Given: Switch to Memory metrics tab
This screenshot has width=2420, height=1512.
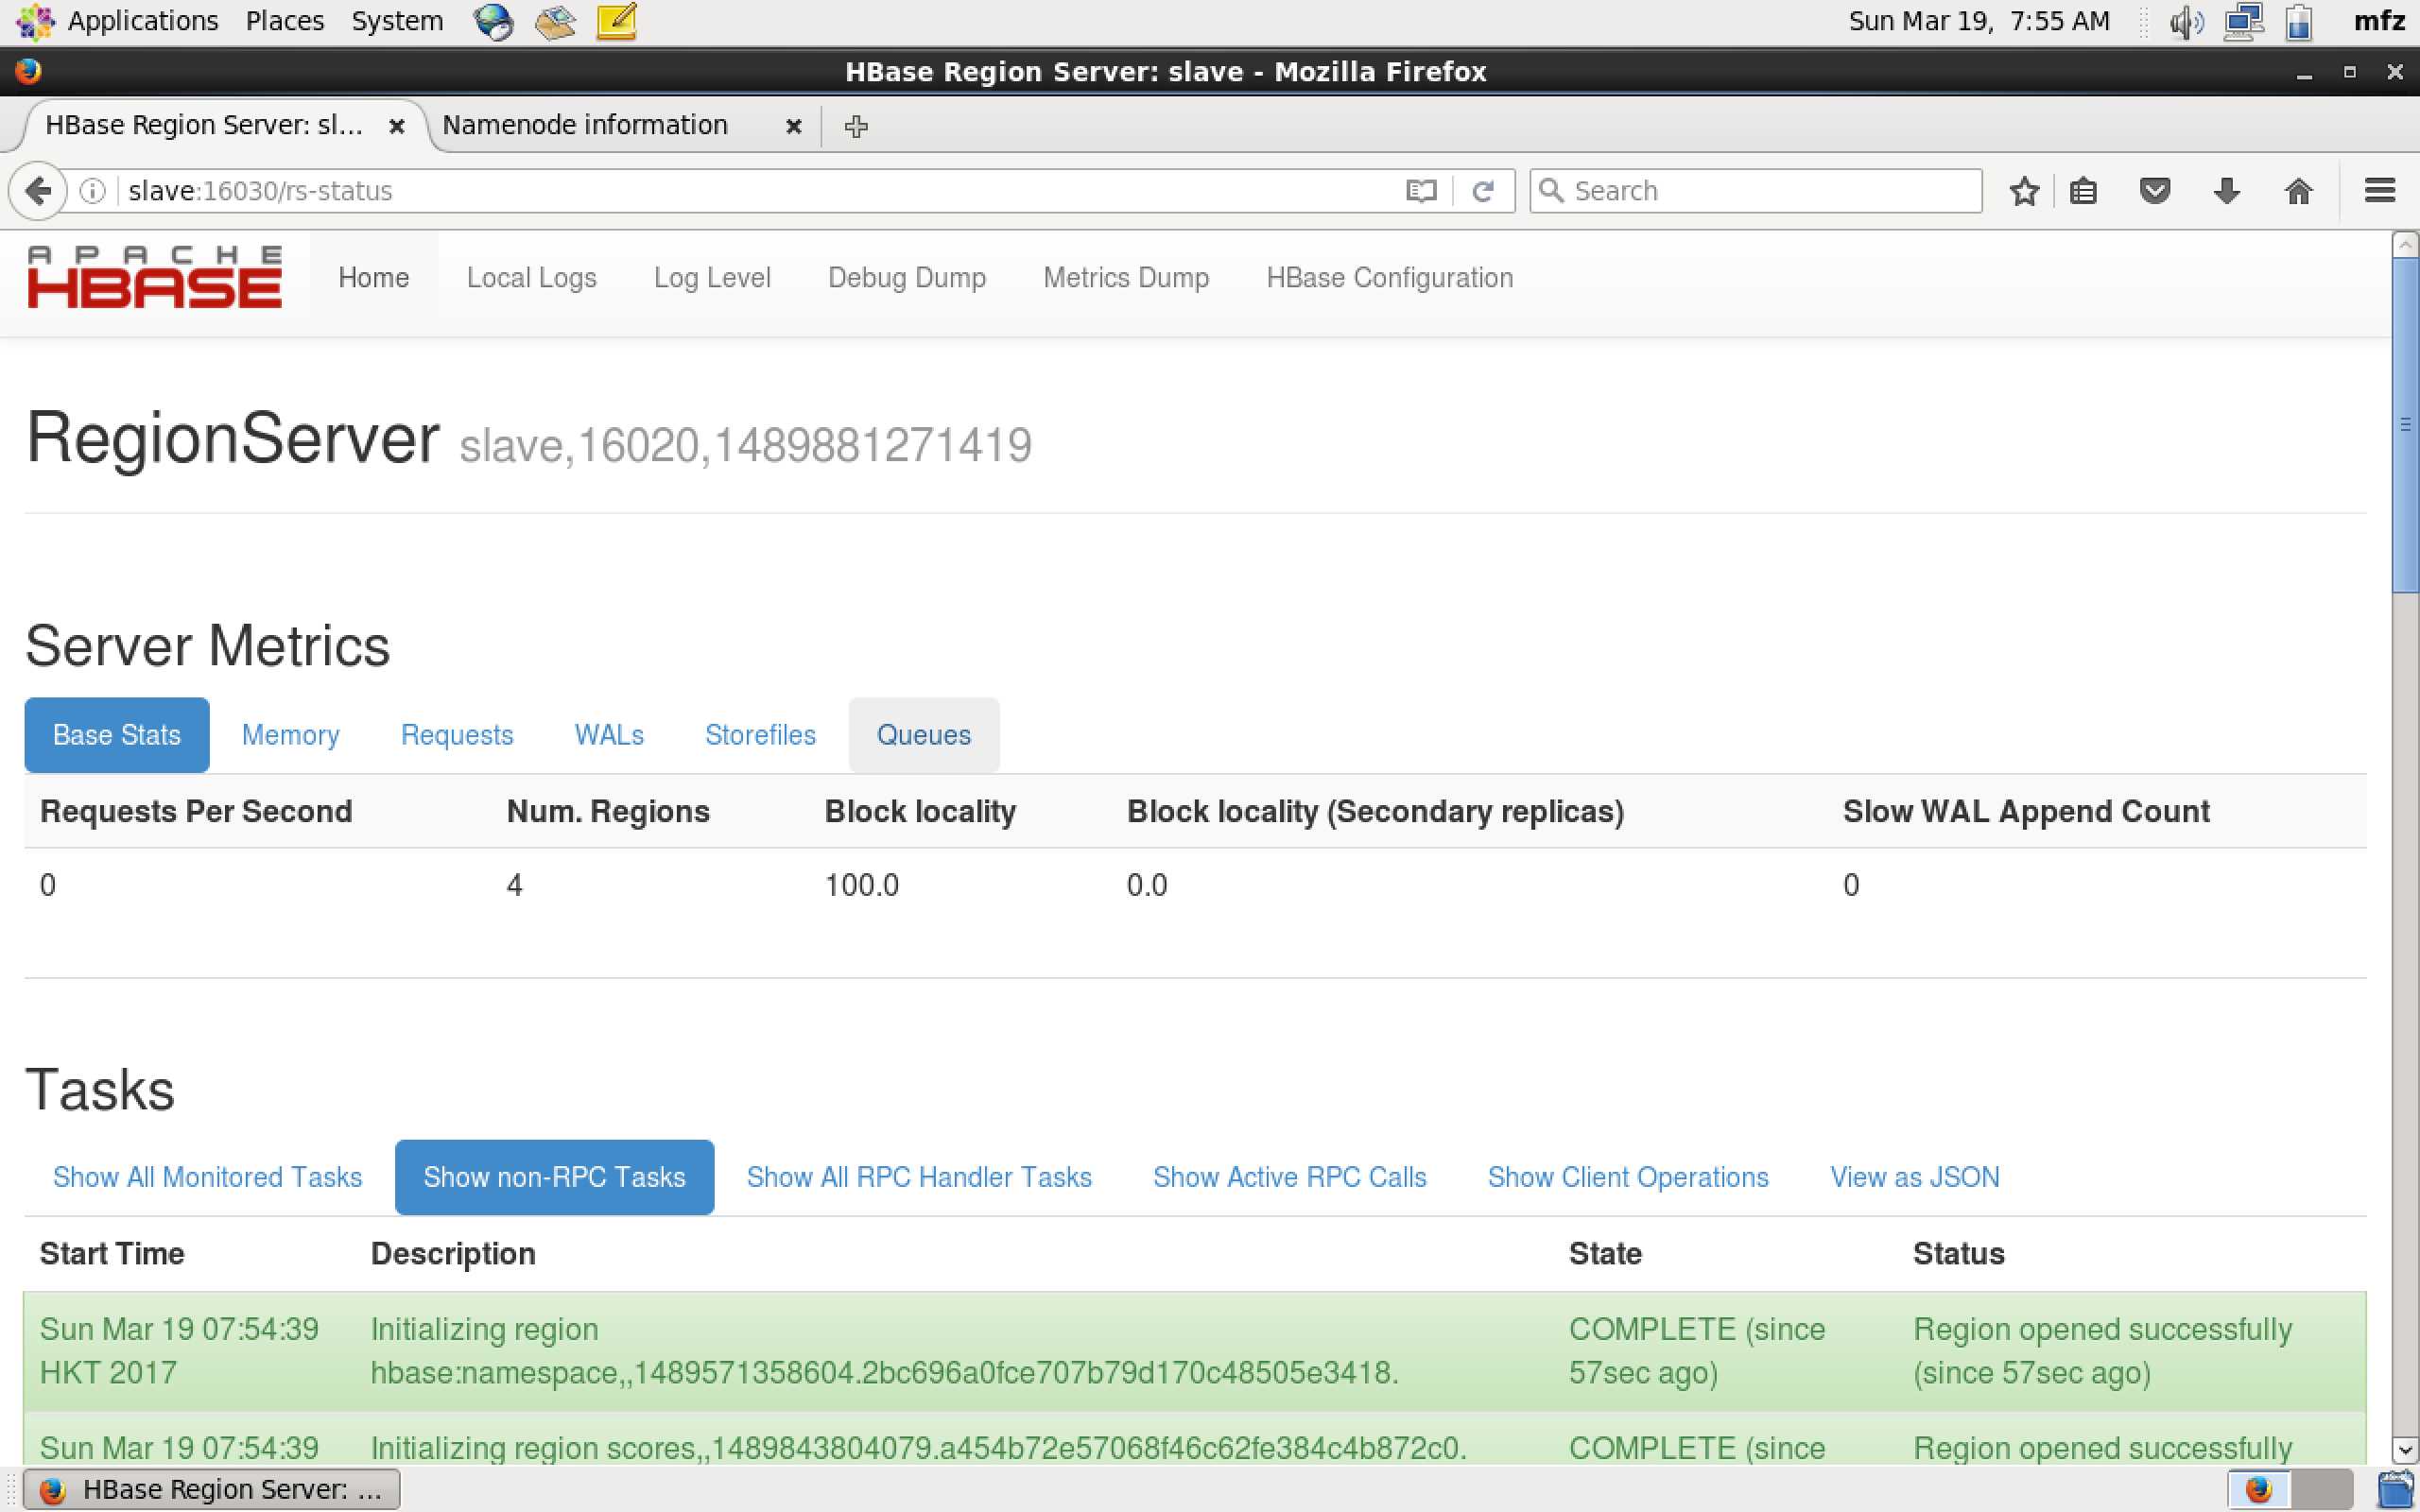Looking at the screenshot, I should pos(291,735).
